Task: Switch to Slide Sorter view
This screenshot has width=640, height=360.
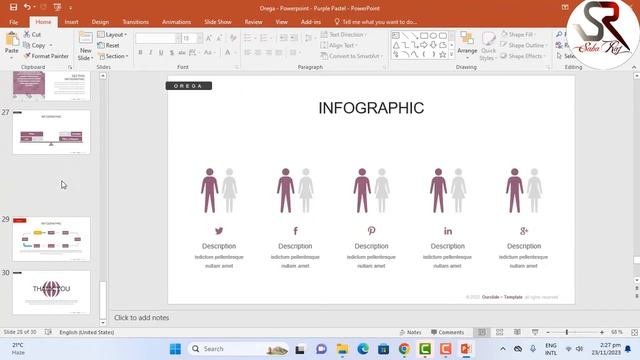Action: point(500,332)
